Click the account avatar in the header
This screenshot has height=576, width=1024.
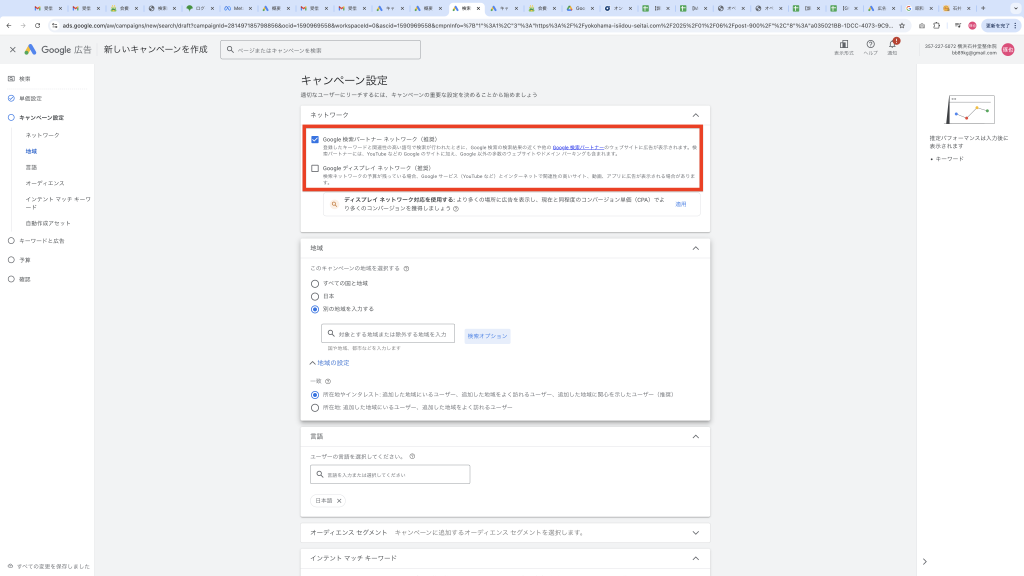1008,49
